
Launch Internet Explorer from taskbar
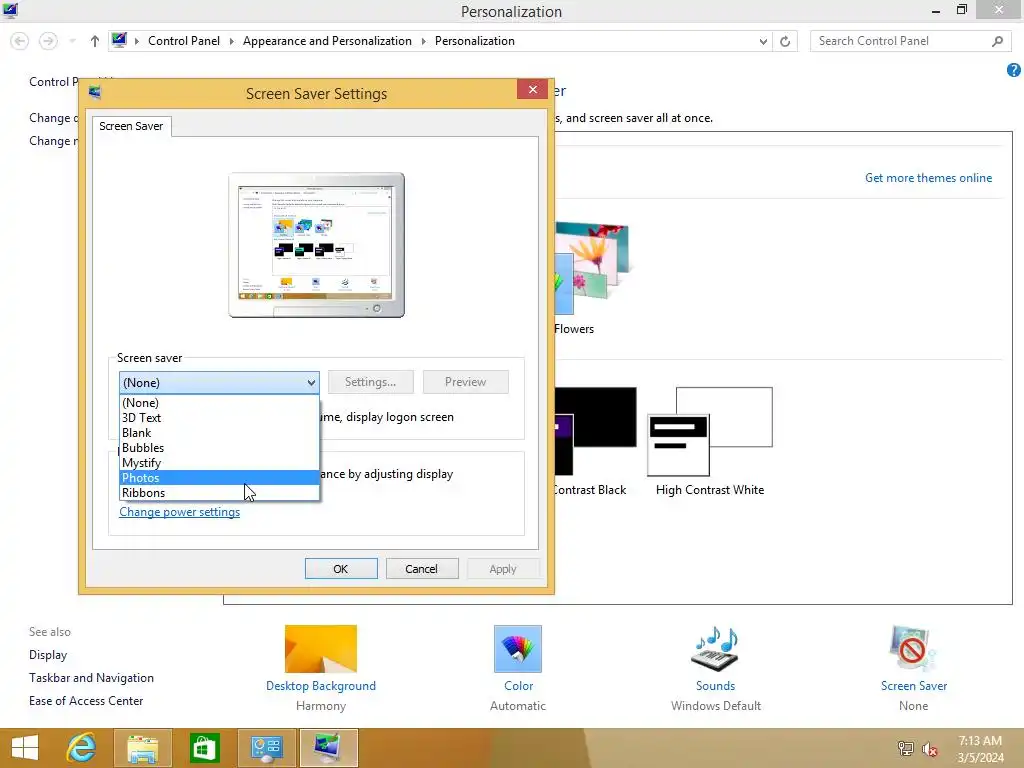pyautogui.click(x=81, y=748)
